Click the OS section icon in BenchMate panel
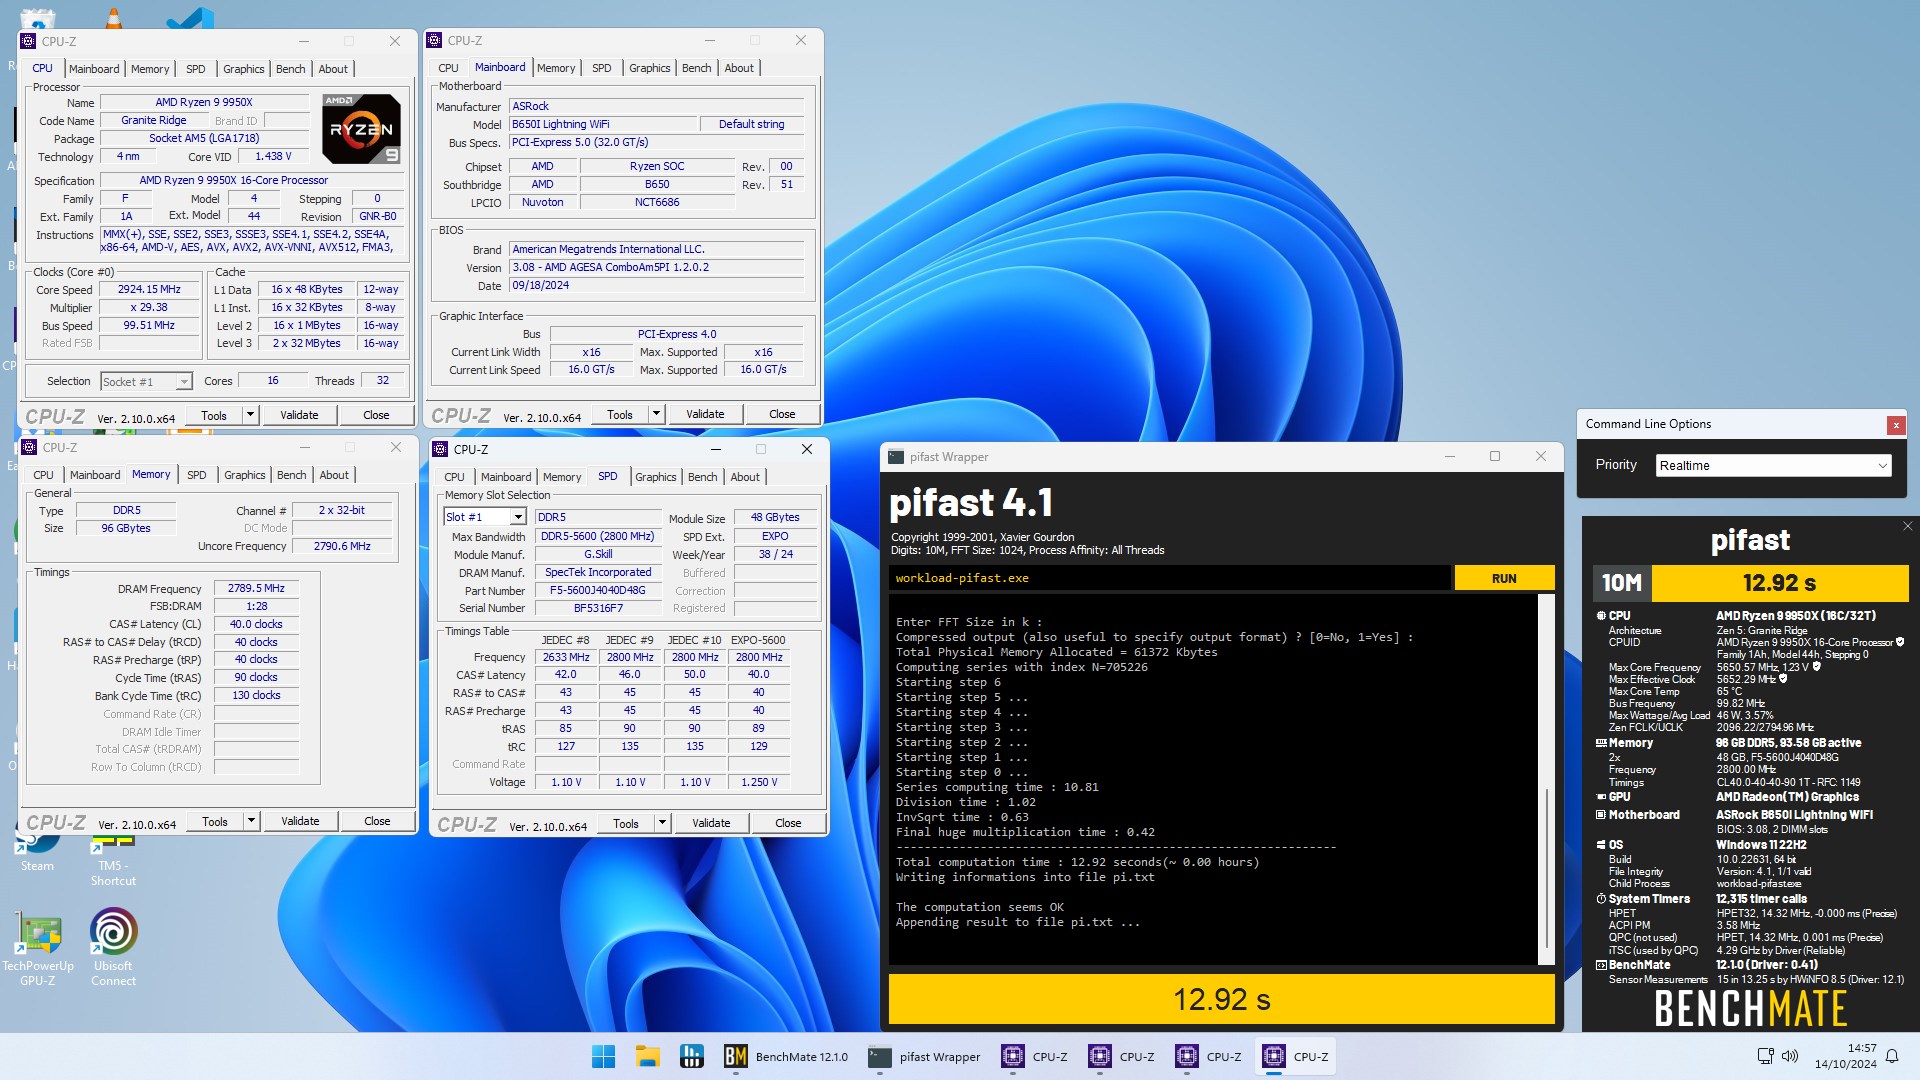 [x=1601, y=845]
